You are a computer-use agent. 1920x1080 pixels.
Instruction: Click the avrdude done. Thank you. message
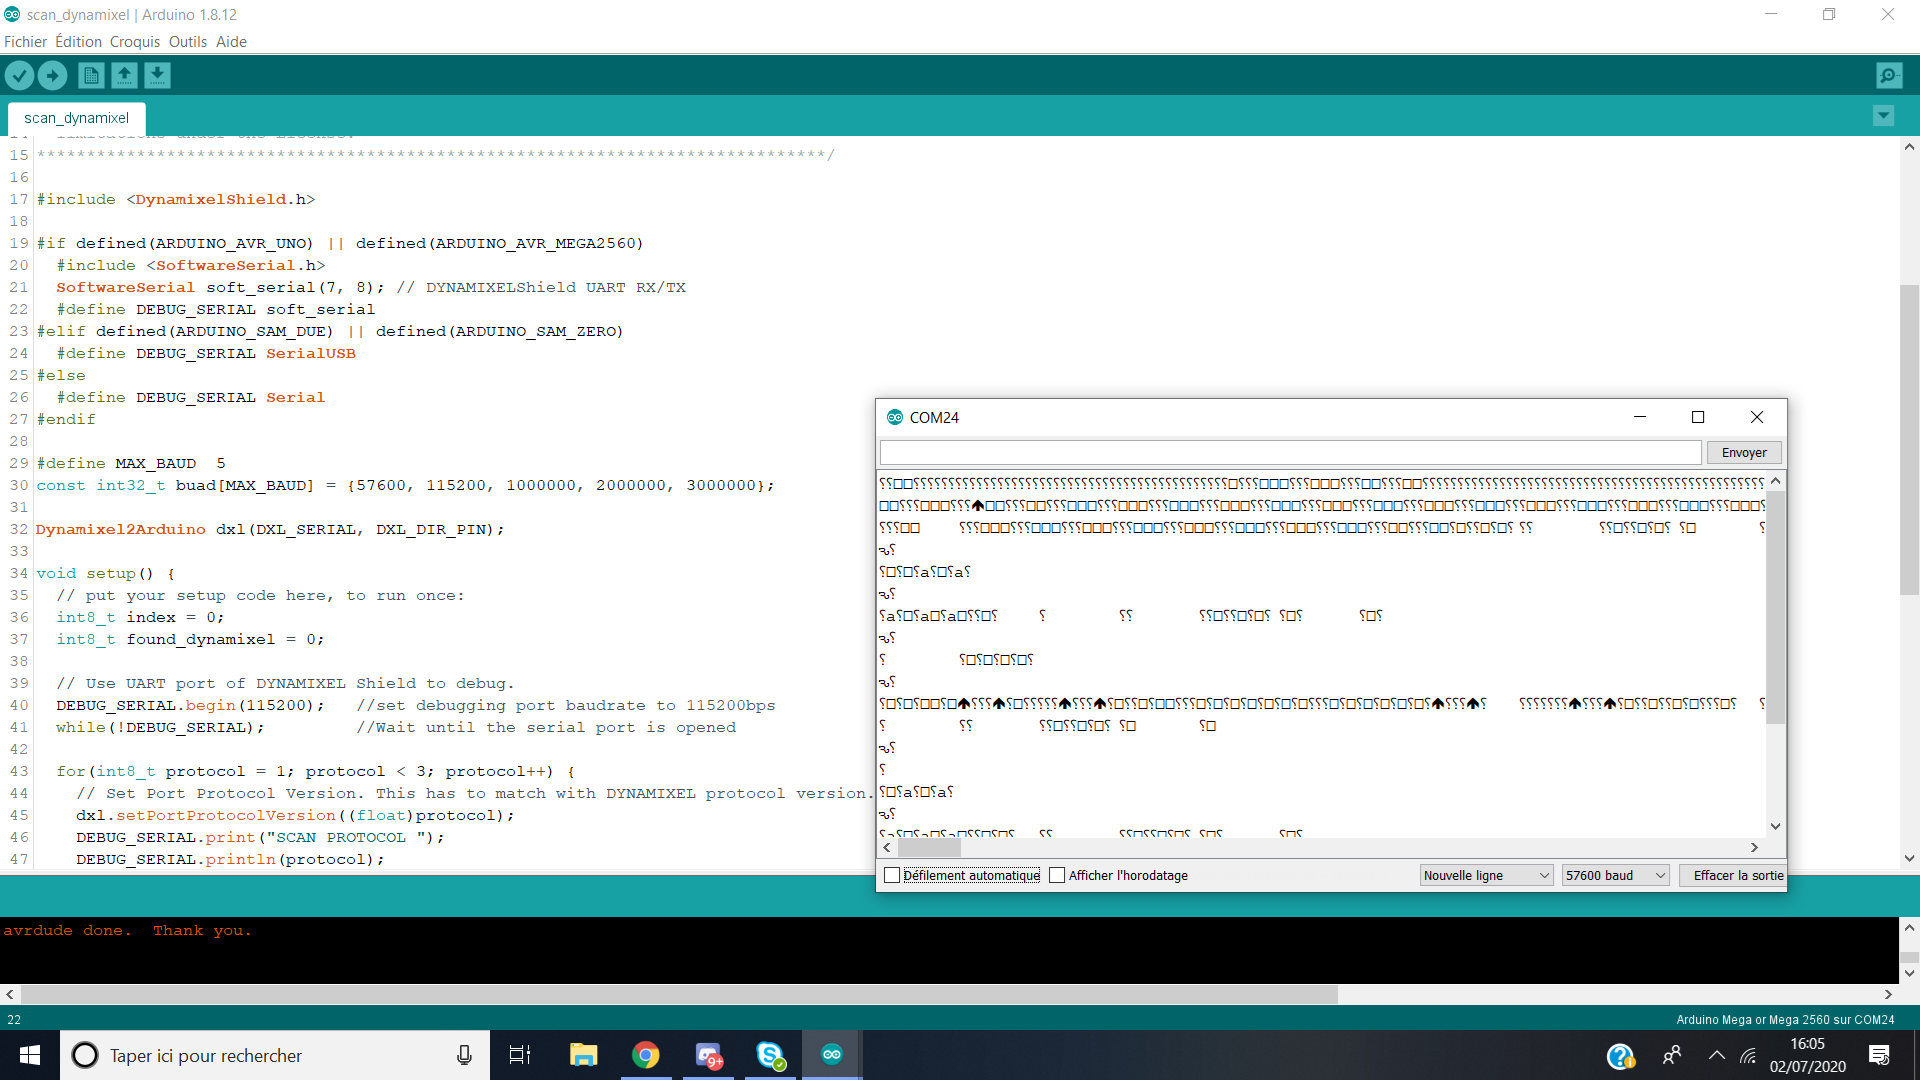click(x=127, y=930)
